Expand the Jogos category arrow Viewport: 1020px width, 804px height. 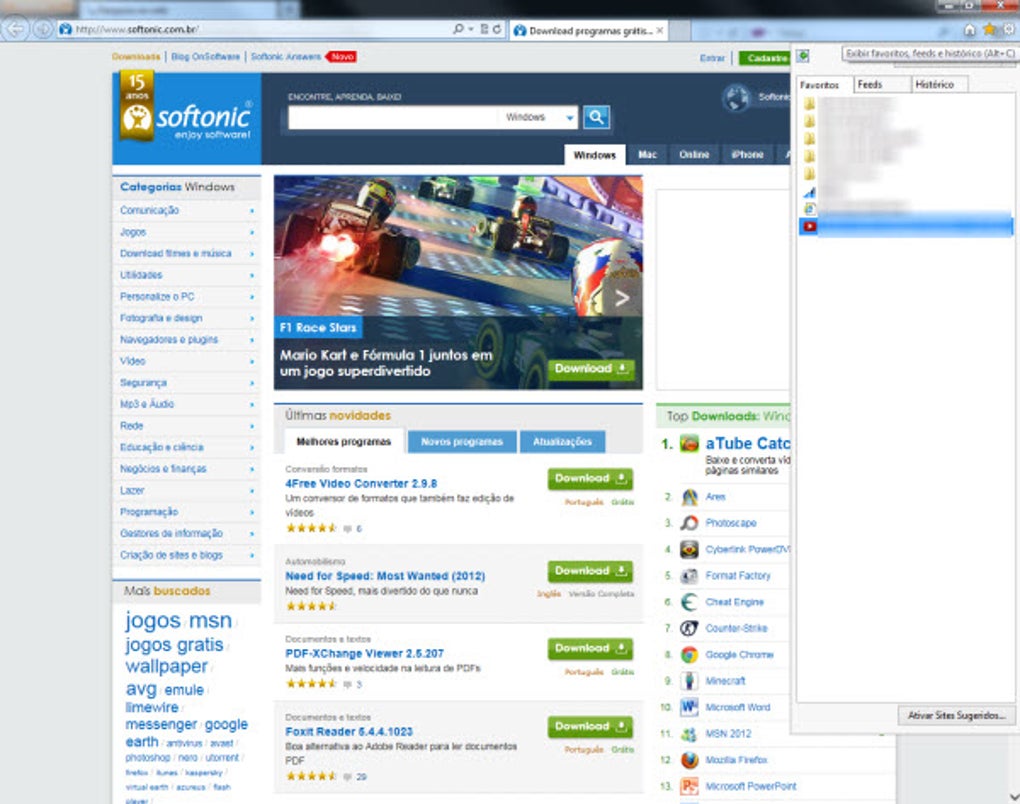coord(252,232)
